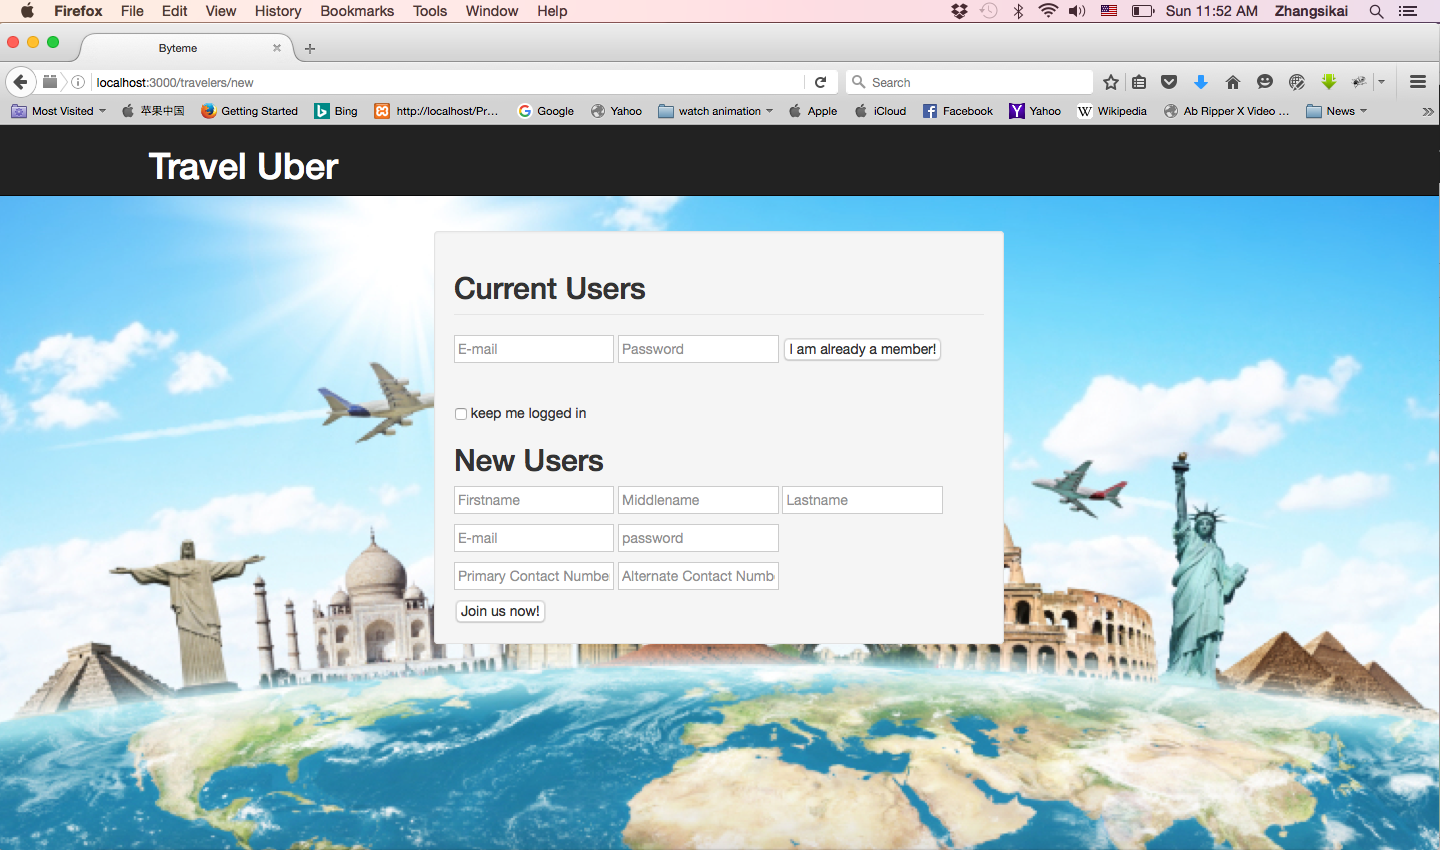1440x850 pixels.
Task: Focus the Alternate Contact Number field
Action: tap(698, 576)
